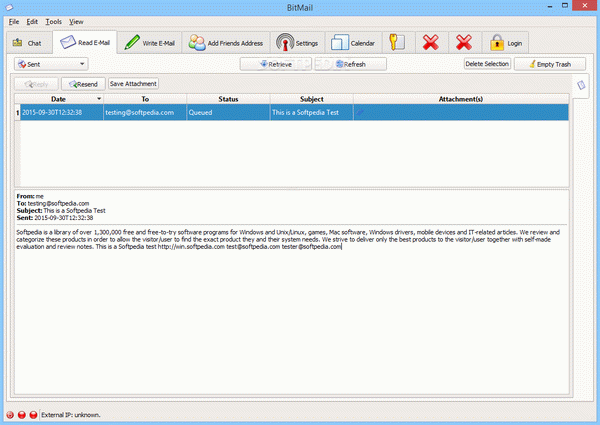Open the Chat tab
Viewport: 600px width, 425px height.
click(x=29, y=43)
